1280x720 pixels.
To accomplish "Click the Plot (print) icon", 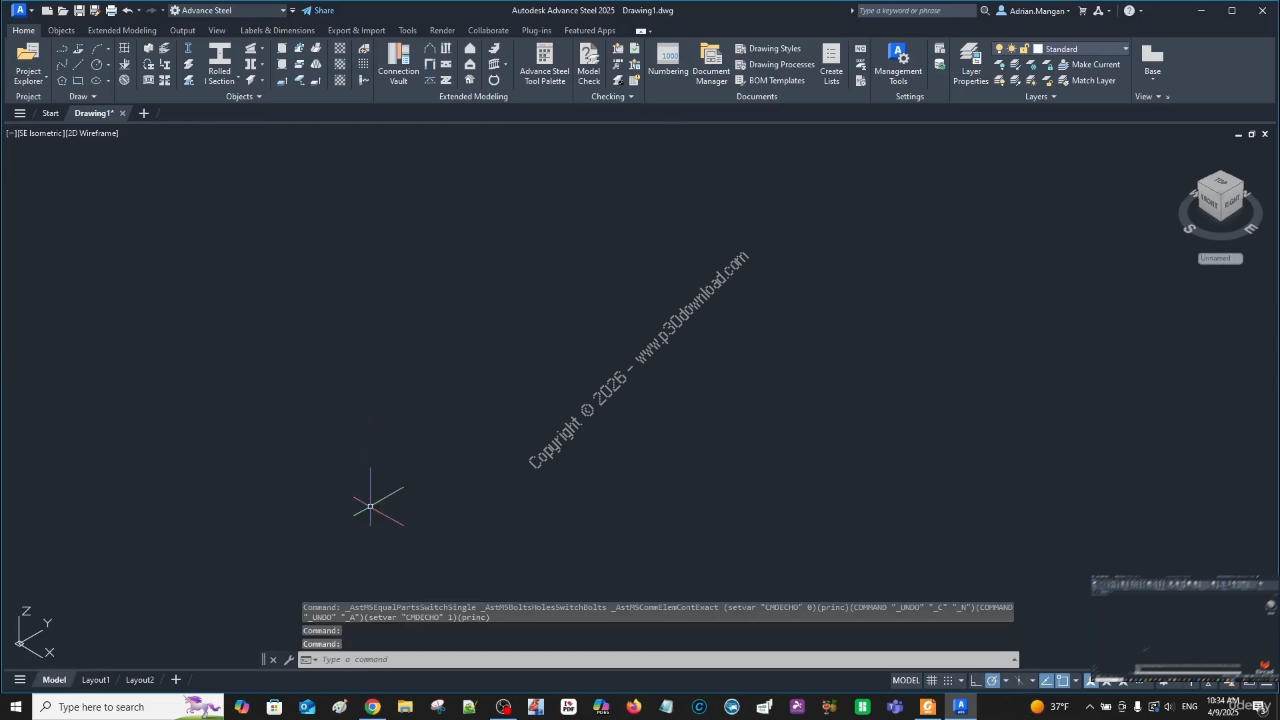I will click(111, 11).
